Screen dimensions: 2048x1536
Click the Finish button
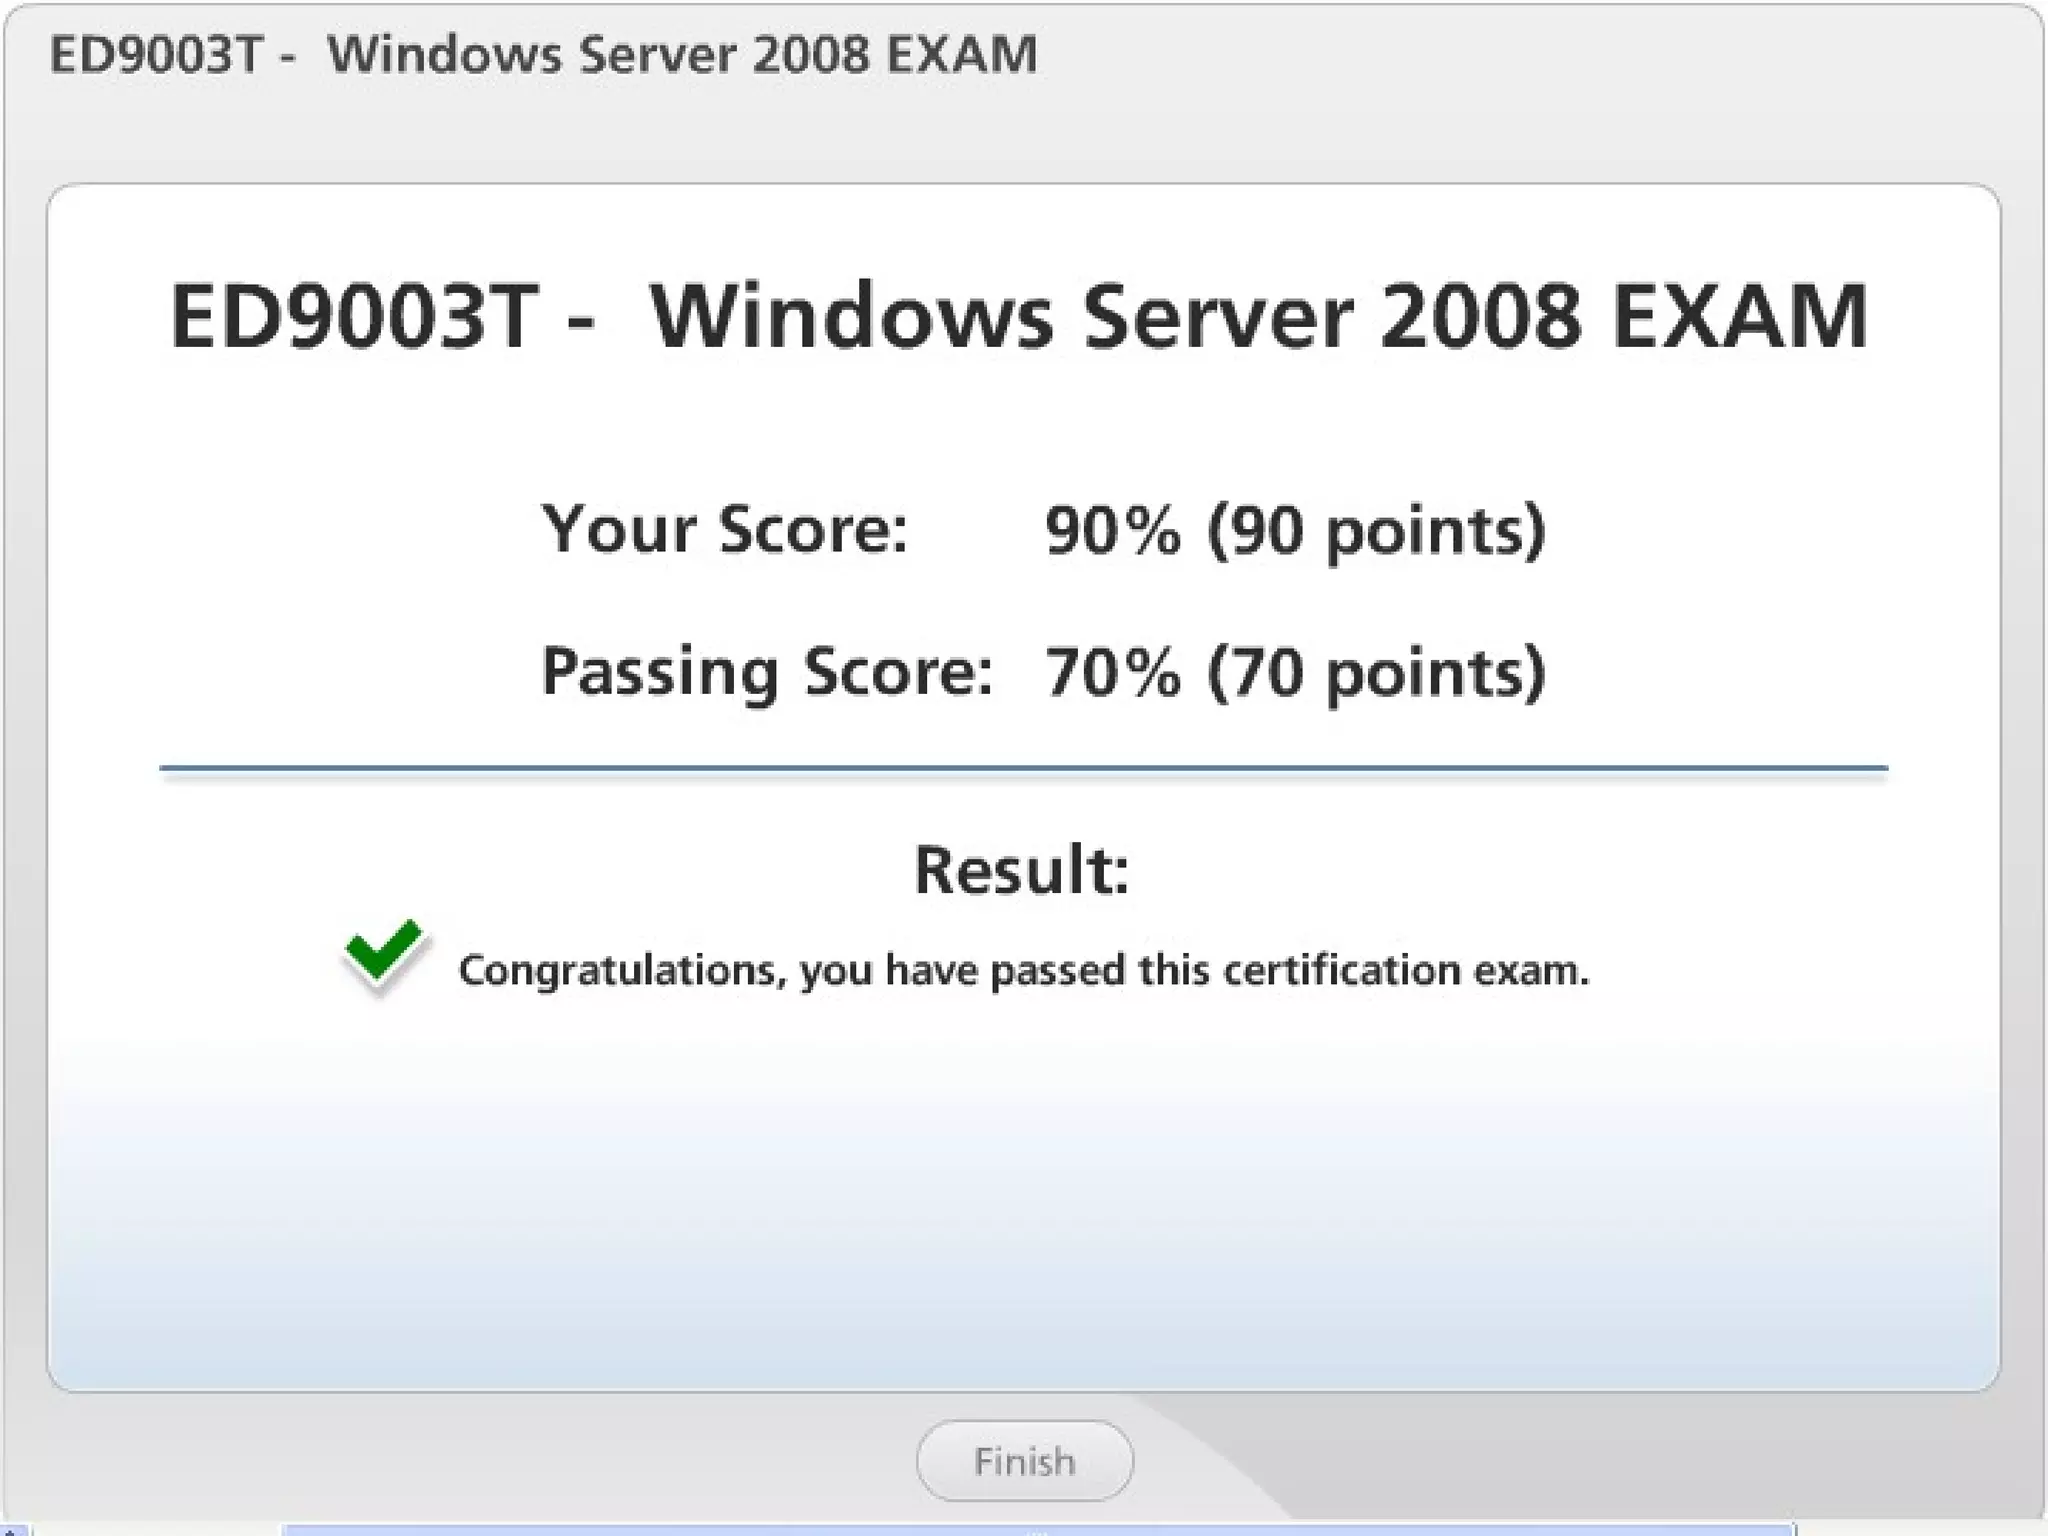tap(1024, 1460)
